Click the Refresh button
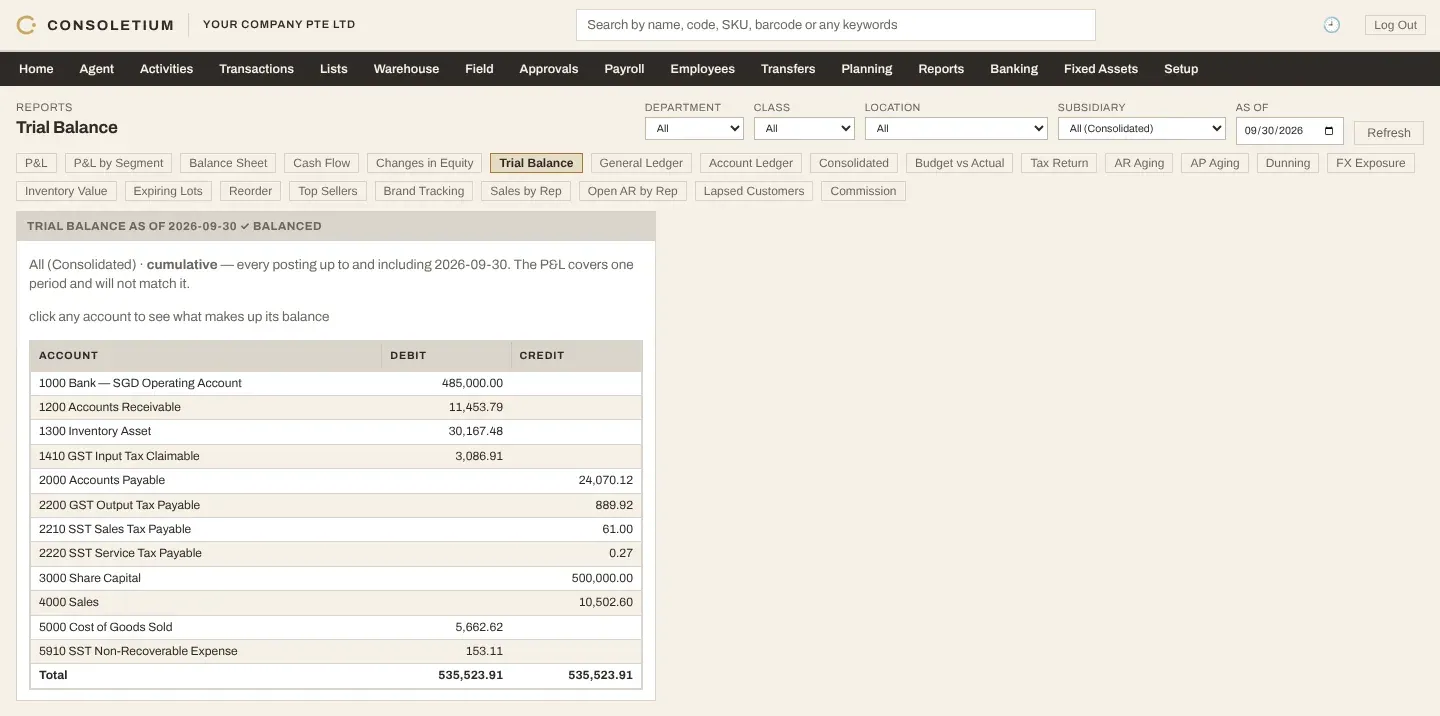Viewport: 1440px width, 716px height. point(1388,132)
